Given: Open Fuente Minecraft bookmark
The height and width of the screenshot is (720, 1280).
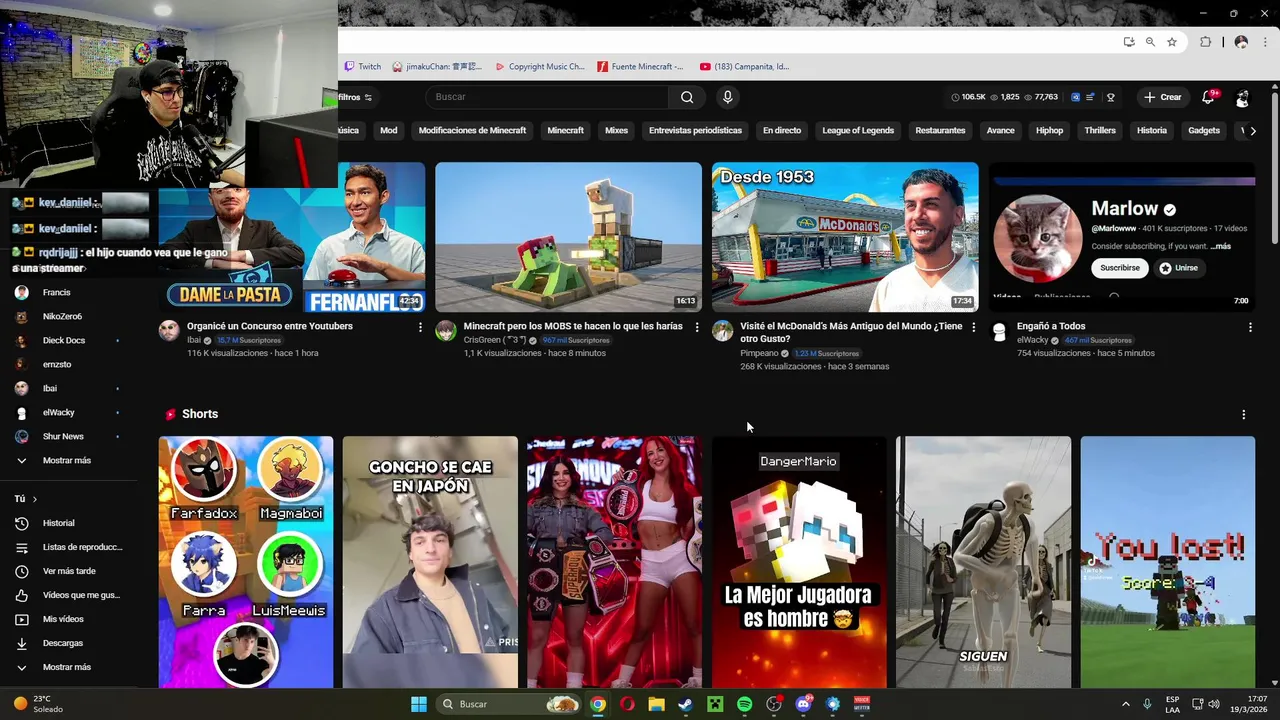Looking at the screenshot, I should point(640,67).
